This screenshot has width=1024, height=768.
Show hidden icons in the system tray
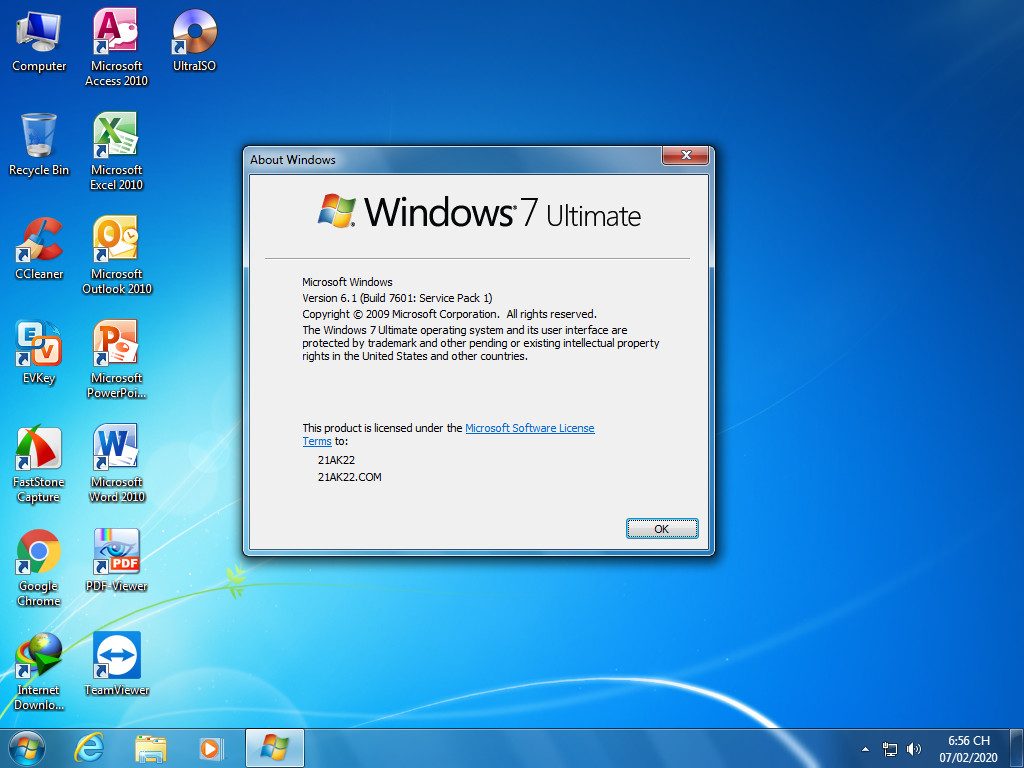click(865, 749)
